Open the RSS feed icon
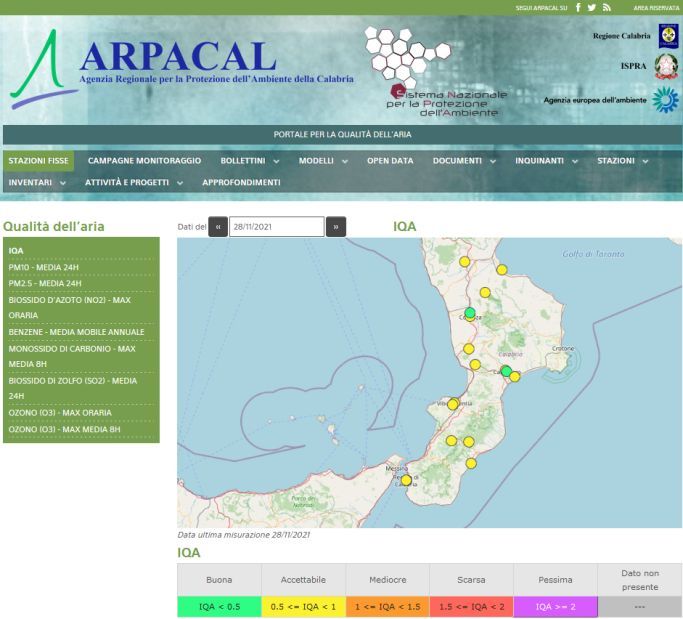 (x=606, y=7)
